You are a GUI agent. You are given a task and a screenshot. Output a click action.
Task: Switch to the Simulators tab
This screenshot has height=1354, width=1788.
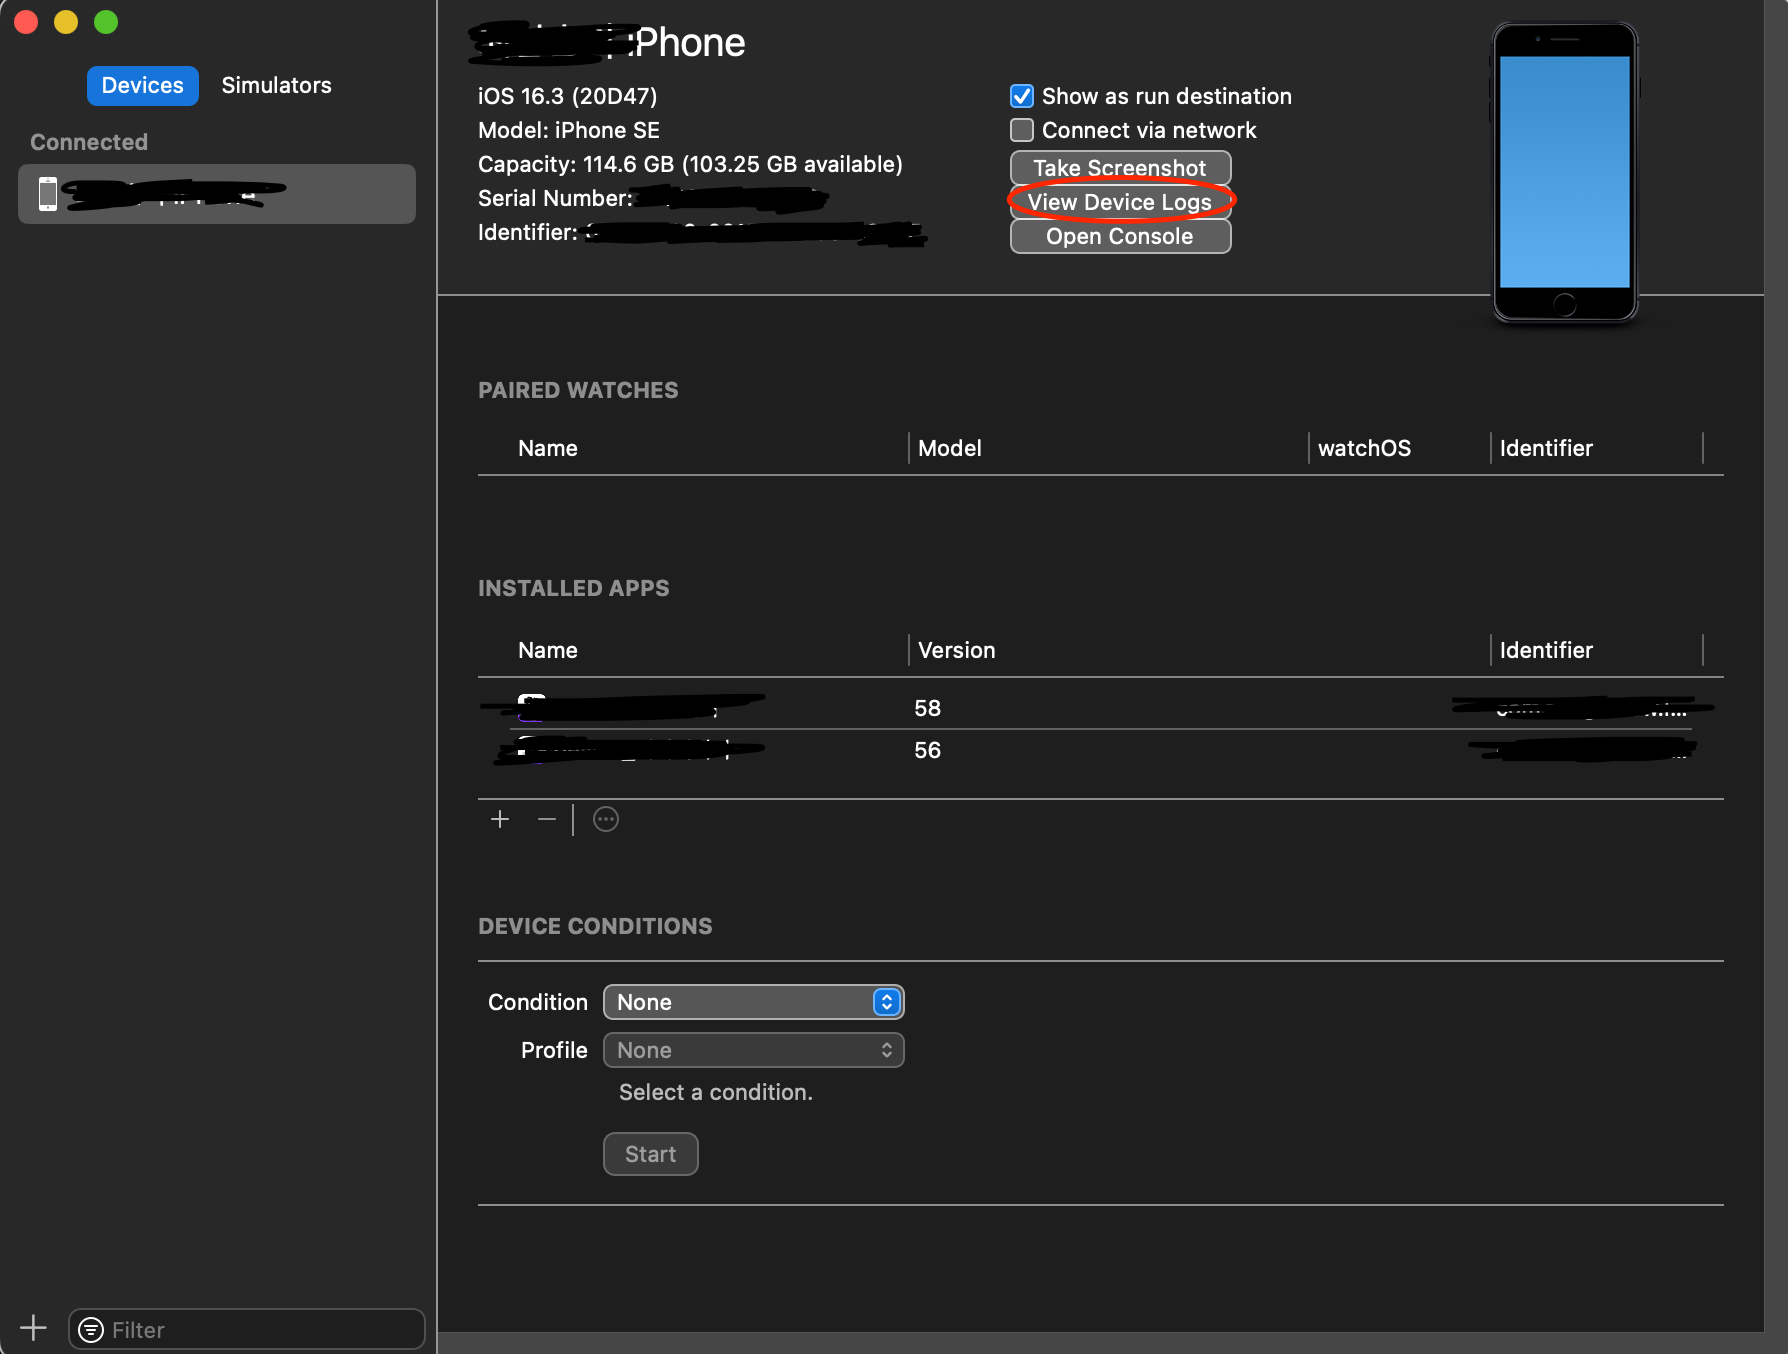(x=276, y=86)
